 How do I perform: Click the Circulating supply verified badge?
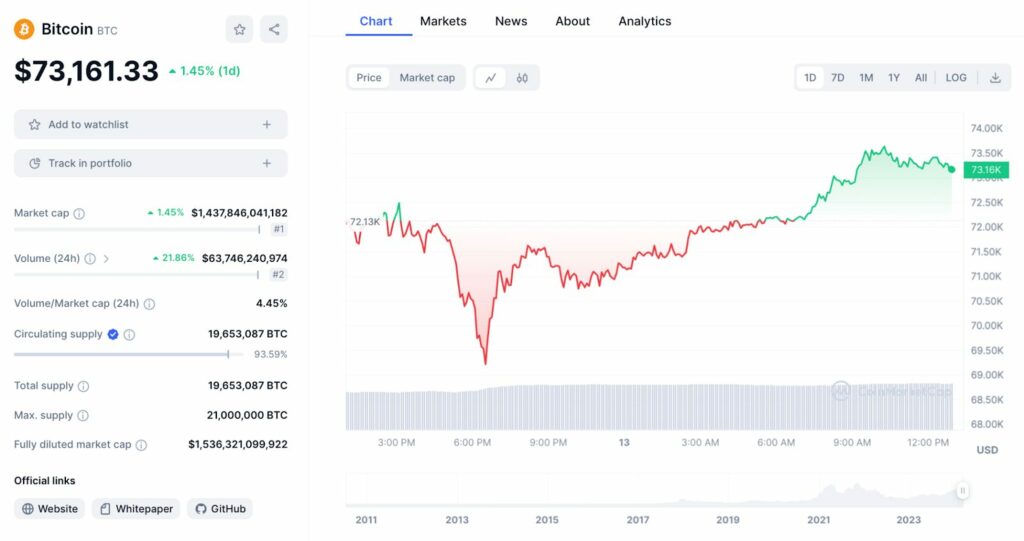pyautogui.click(x=113, y=334)
